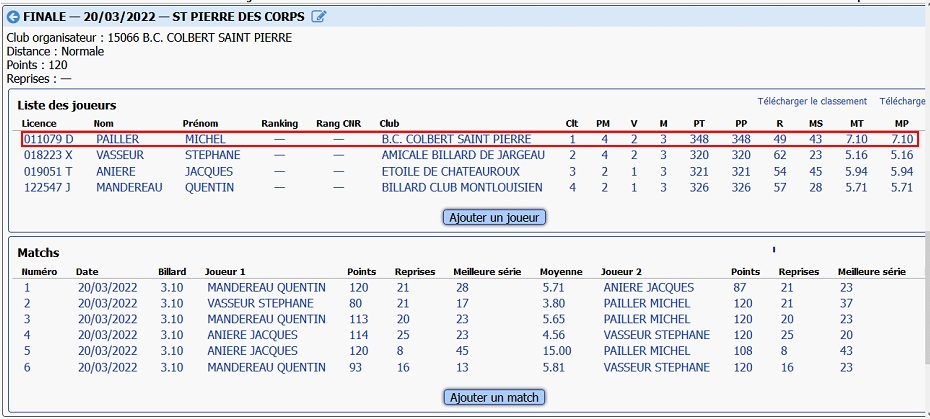Click the Ajouter un match button
Screen dimensions: 930x419
point(494,397)
